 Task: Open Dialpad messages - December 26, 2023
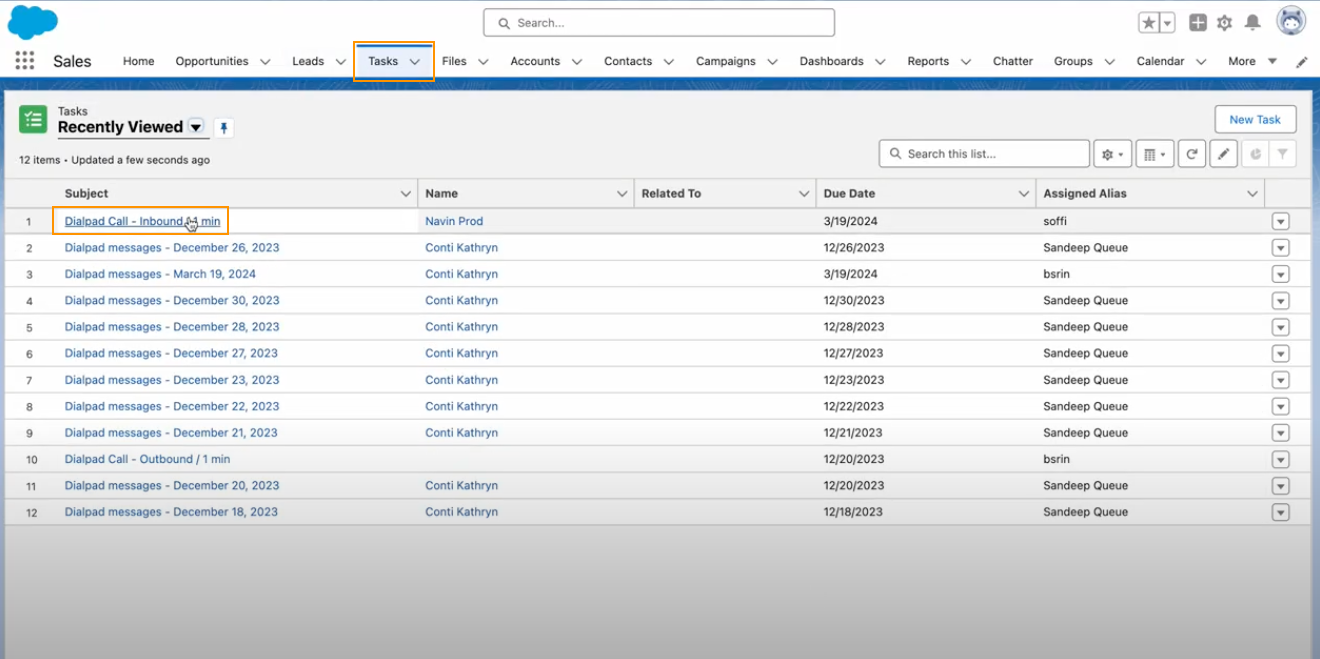(x=172, y=247)
